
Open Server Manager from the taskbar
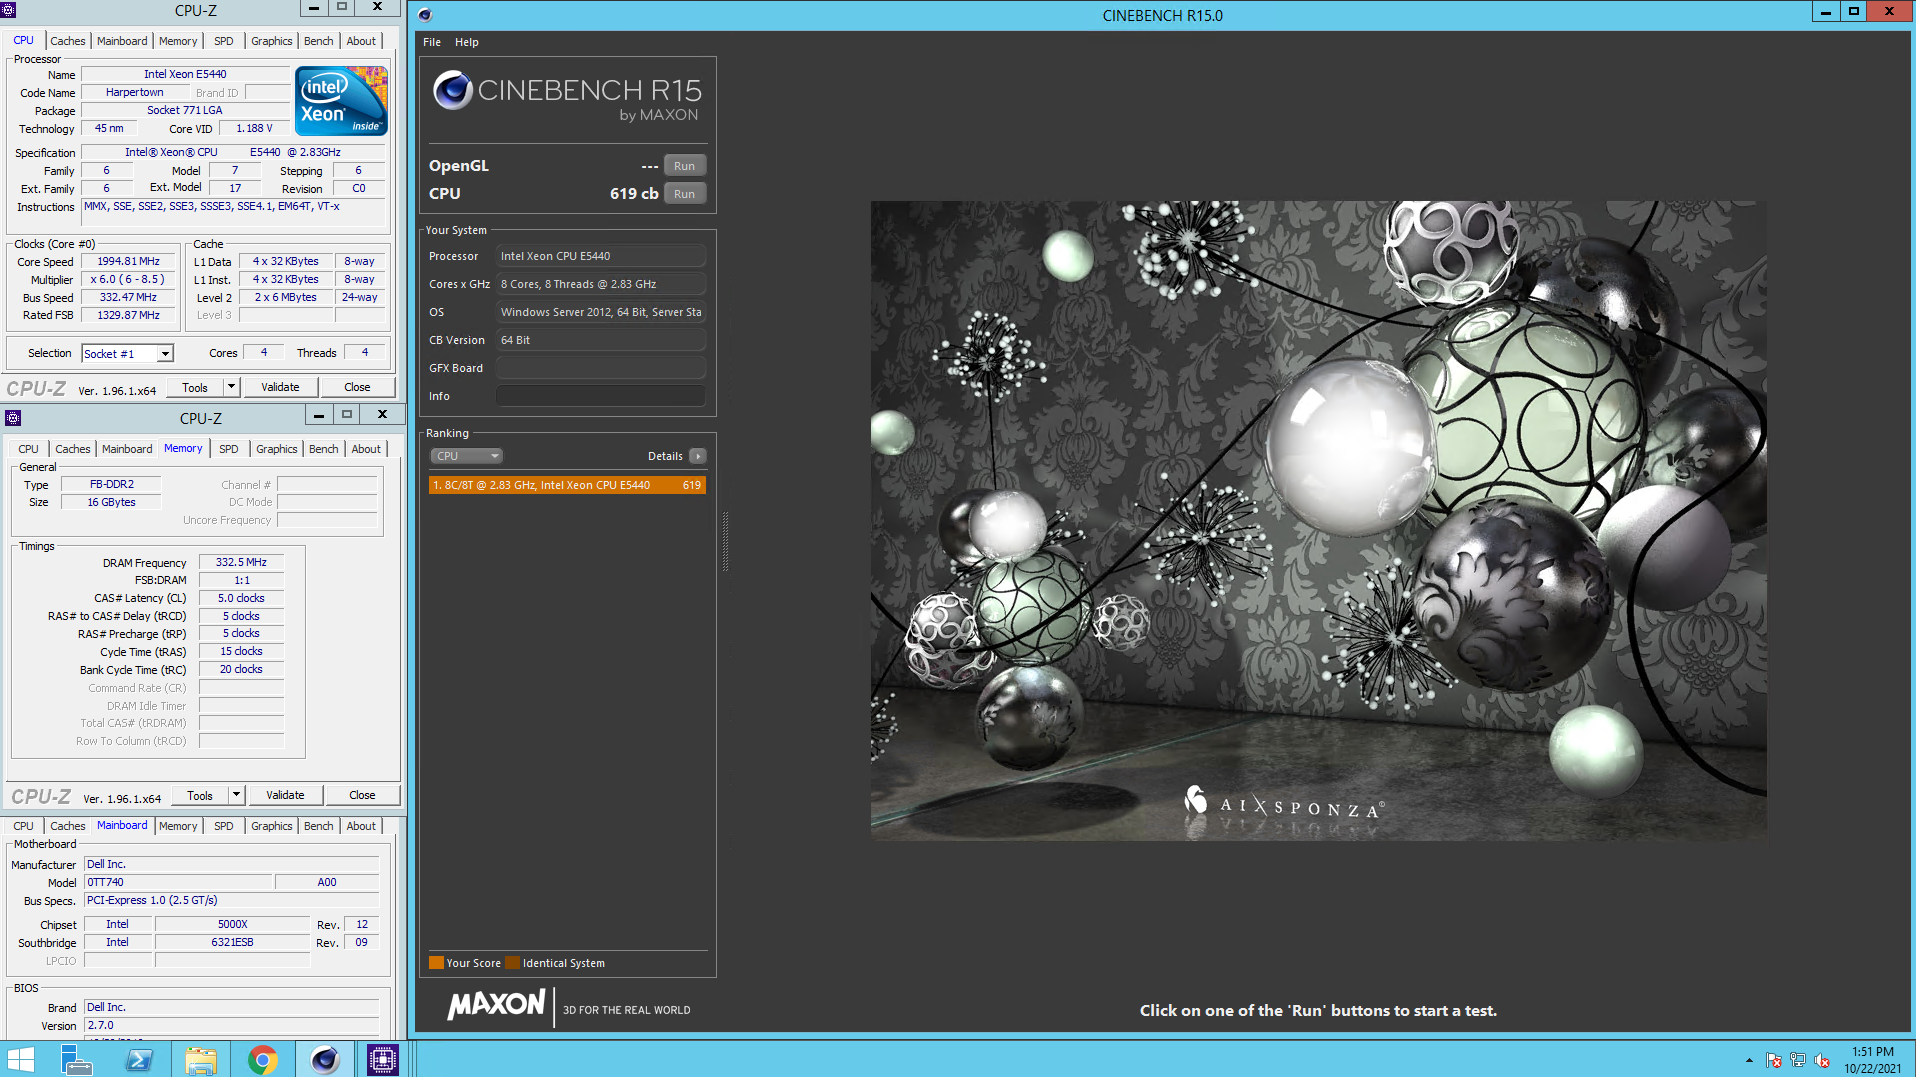pos(77,1059)
